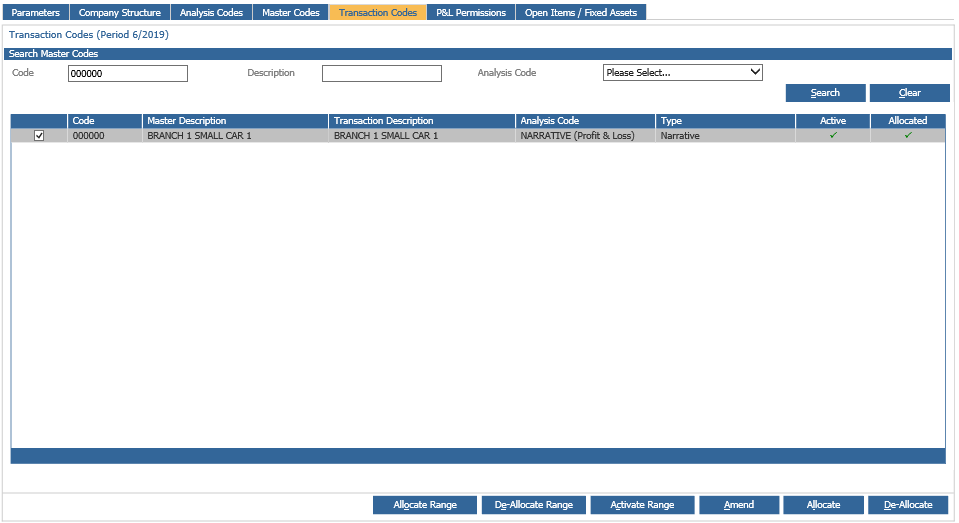
Task: Open the Analysis Code dropdown
Action: click(x=683, y=72)
